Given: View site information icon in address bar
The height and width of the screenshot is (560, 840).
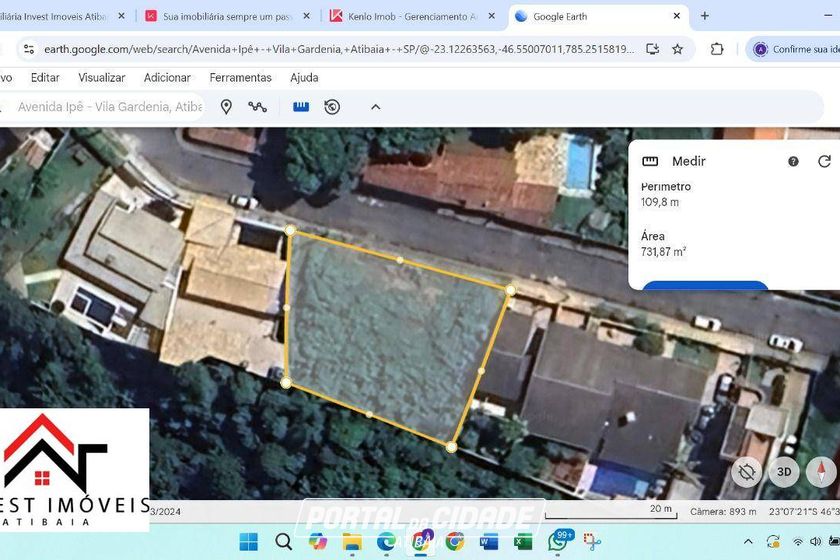Looking at the screenshot, I should tap(29, 49).
